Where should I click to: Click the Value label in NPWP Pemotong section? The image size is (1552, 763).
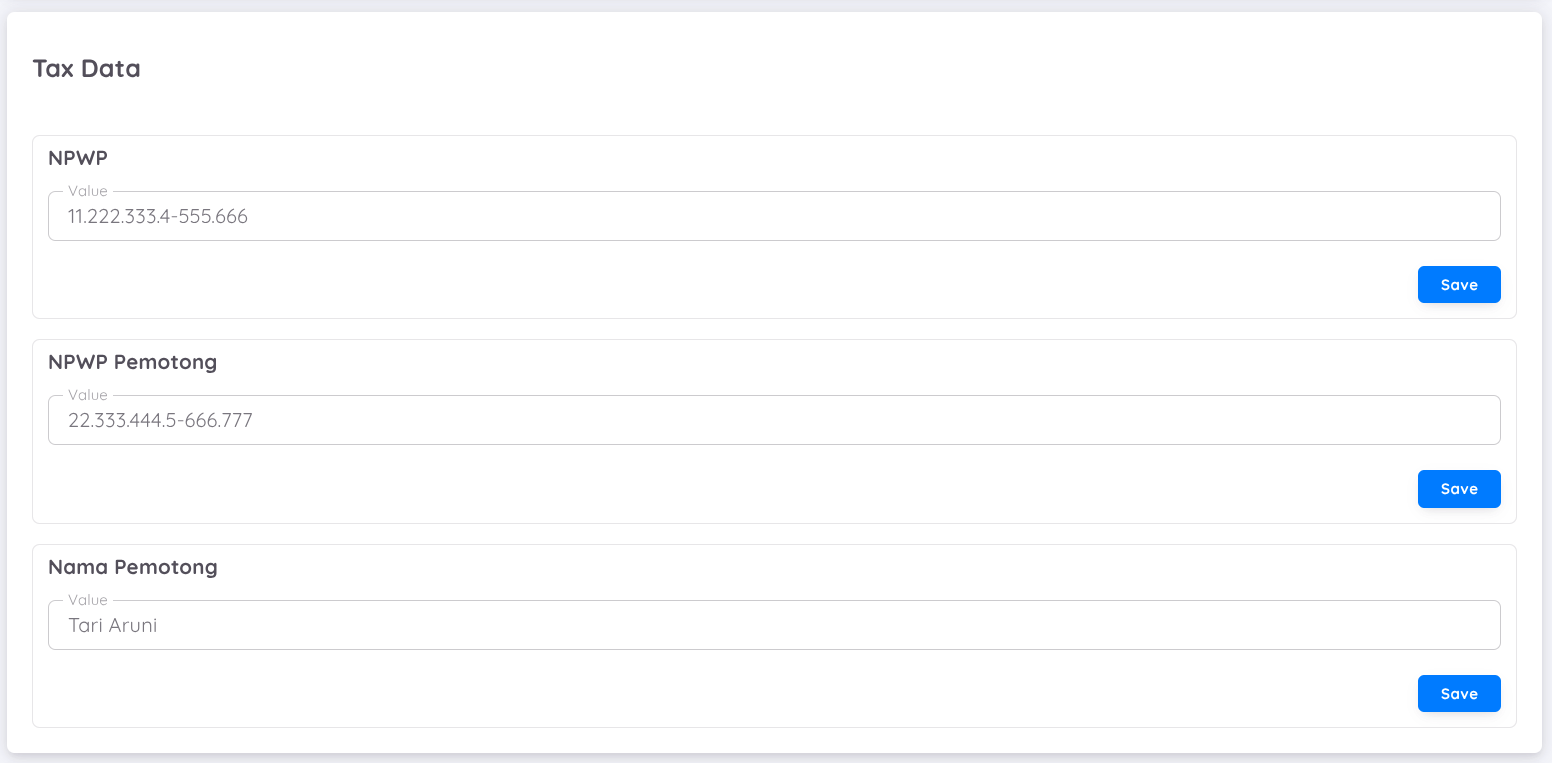tap(87, 395)
